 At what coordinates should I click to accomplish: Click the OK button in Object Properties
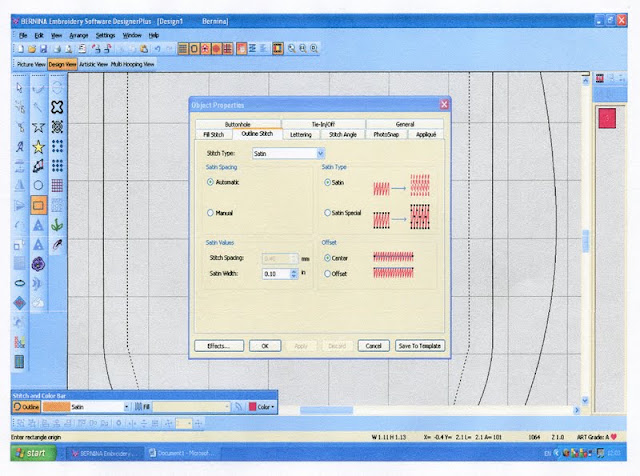click(265, 346)
